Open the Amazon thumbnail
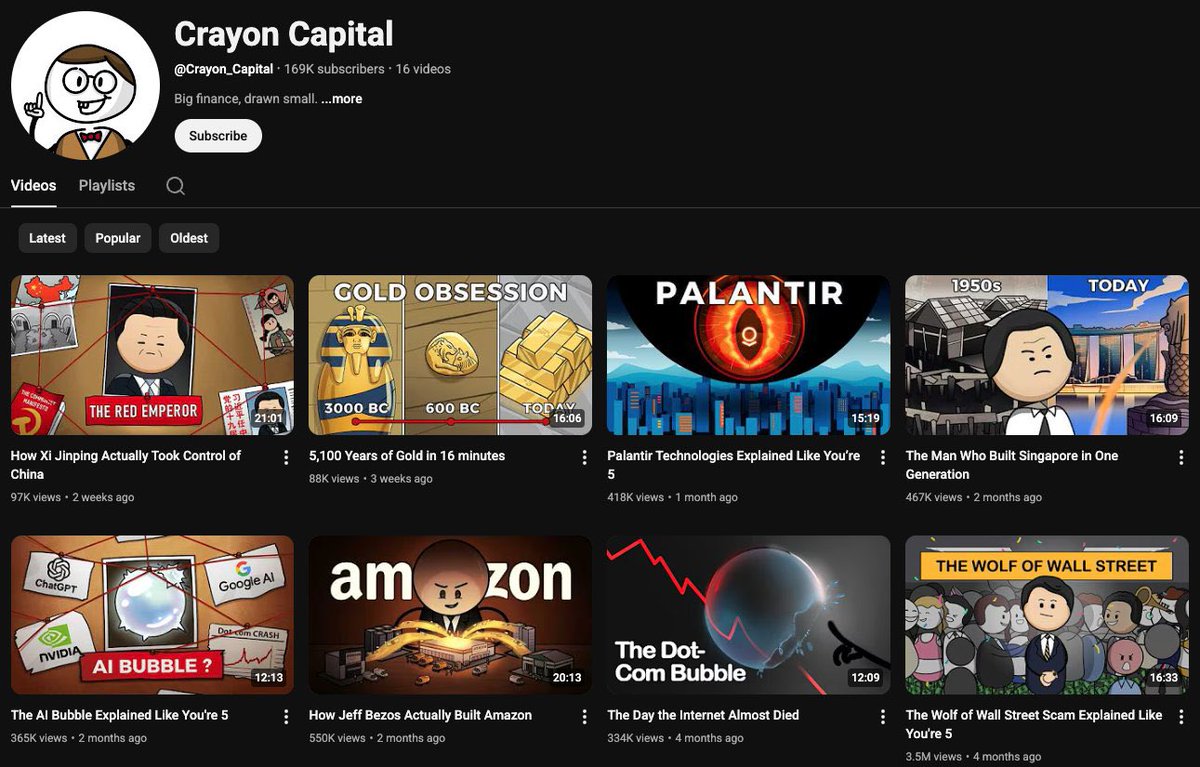The width and height of the screenshot is (1200, 767). point(450,615)
